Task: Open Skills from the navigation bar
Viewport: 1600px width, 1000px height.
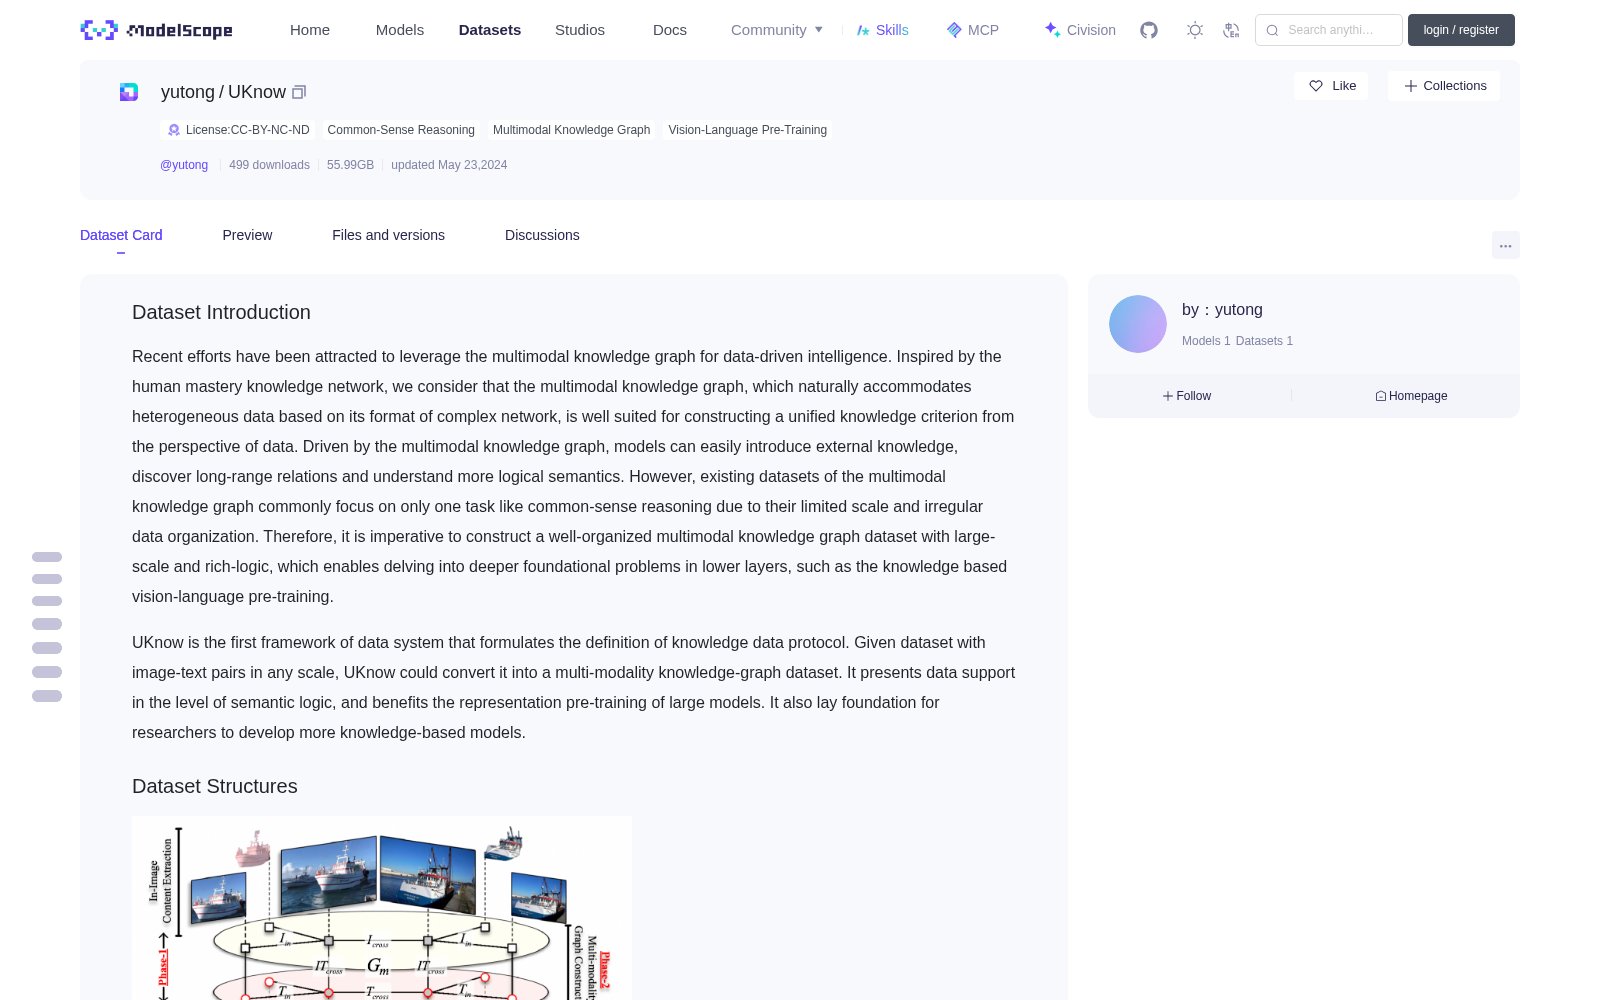Action: point(882,30)
